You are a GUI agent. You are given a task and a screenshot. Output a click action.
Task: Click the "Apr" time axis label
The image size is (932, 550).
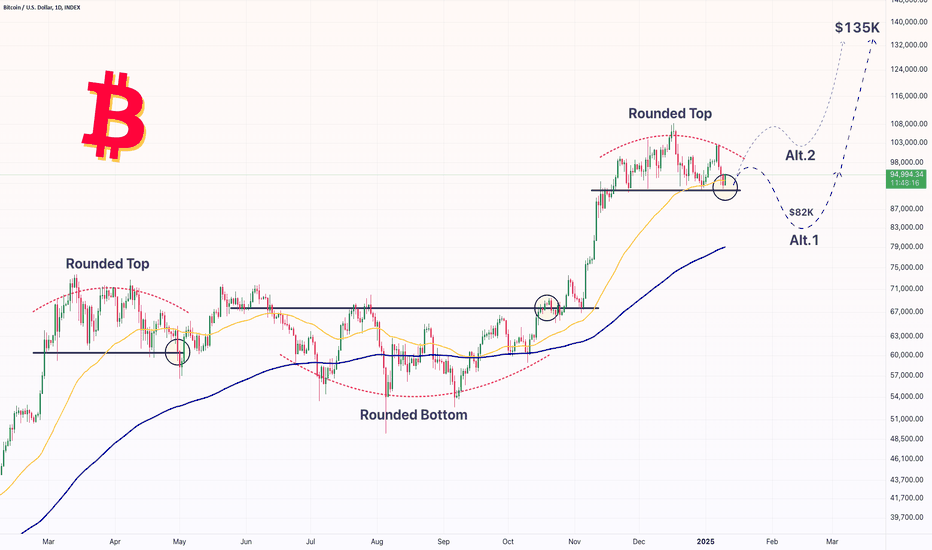pyautogui.click(x=115, y=542)
